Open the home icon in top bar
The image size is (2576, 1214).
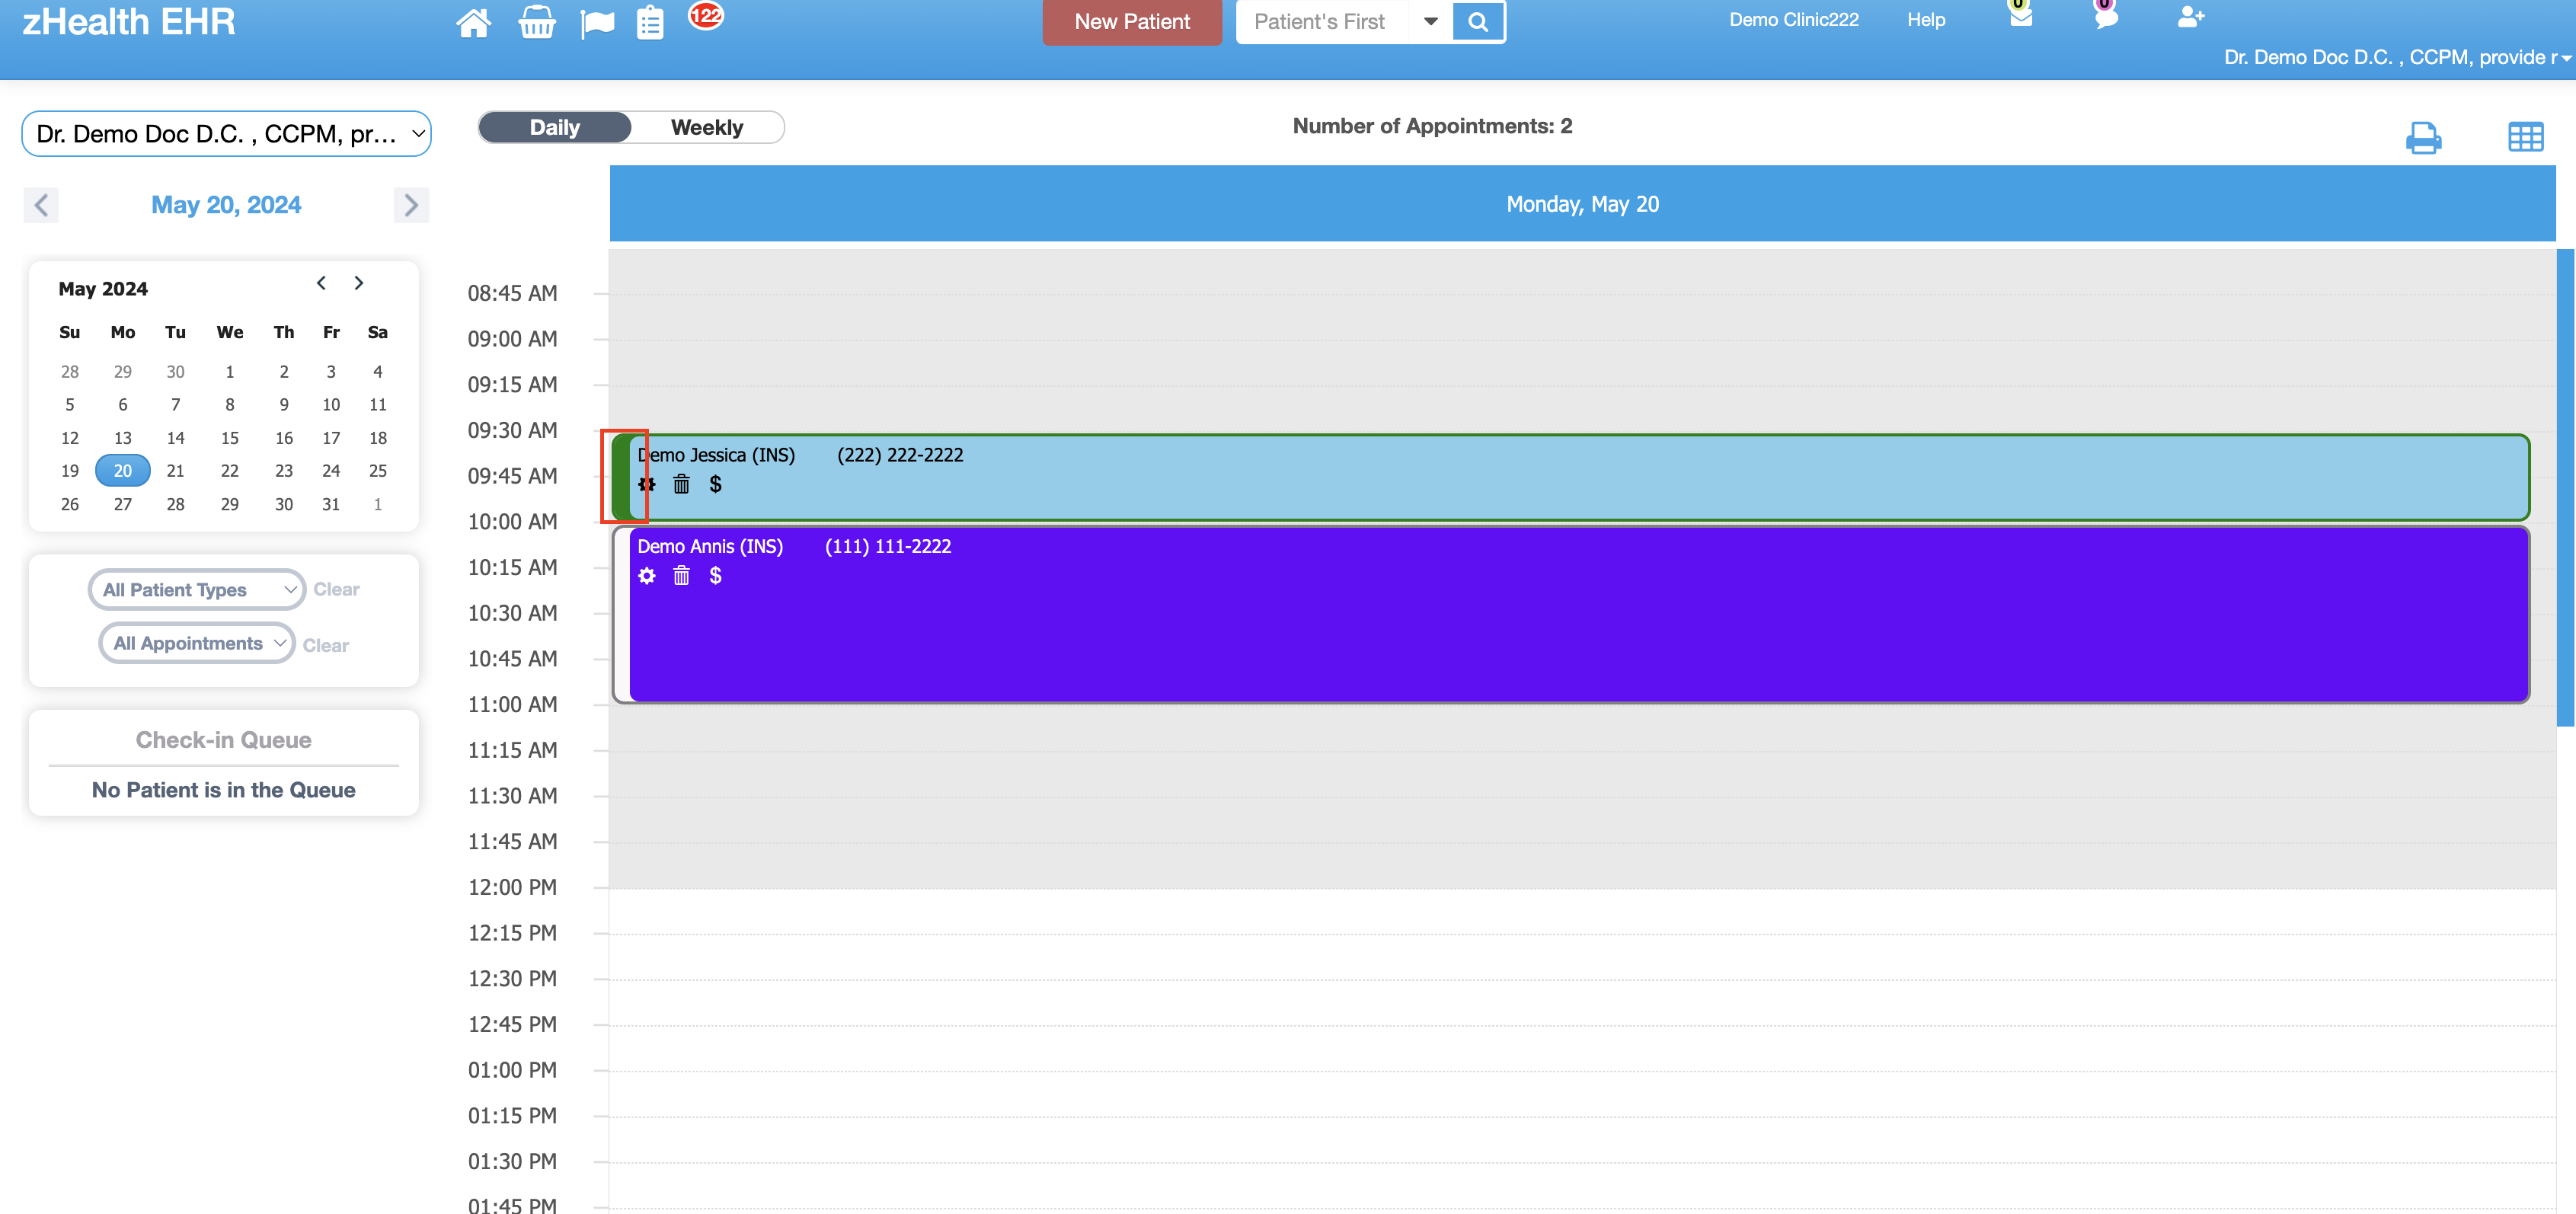click(473, 22)
